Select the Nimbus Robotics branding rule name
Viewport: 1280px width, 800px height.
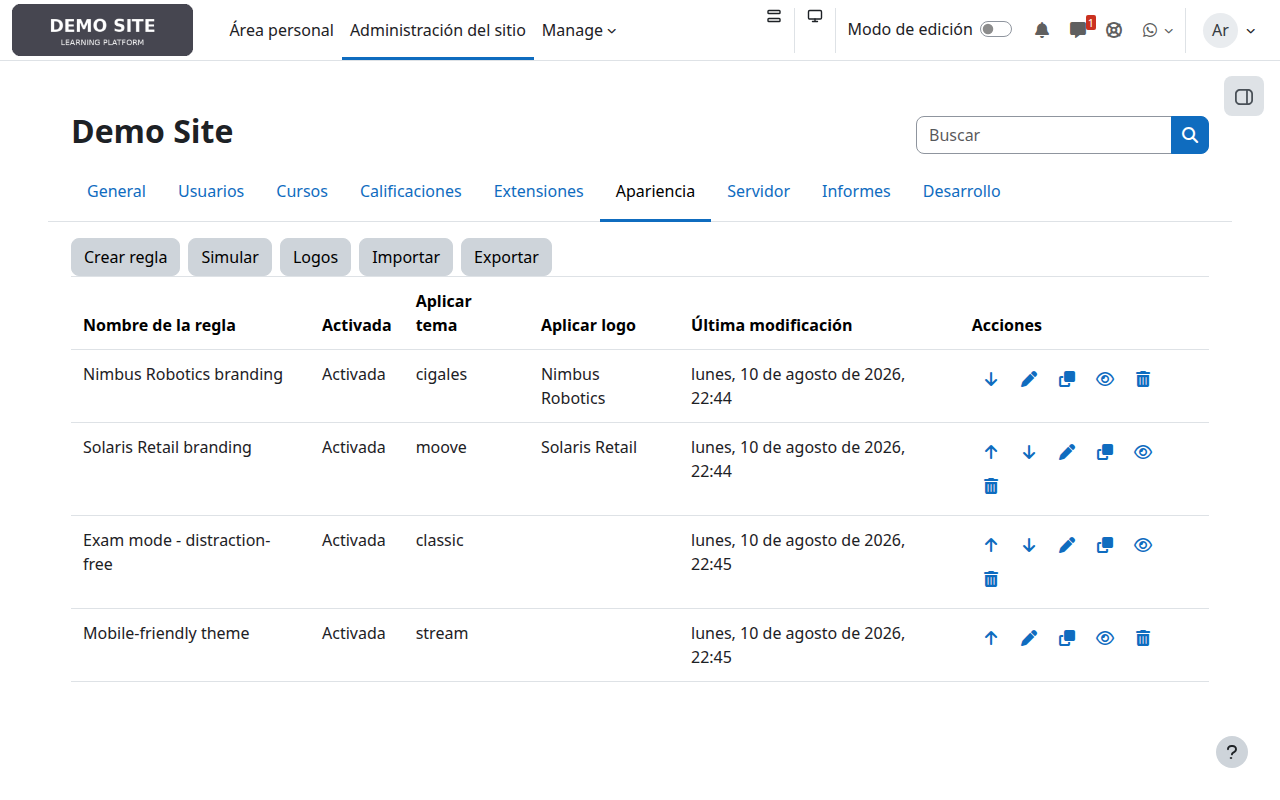183,374
